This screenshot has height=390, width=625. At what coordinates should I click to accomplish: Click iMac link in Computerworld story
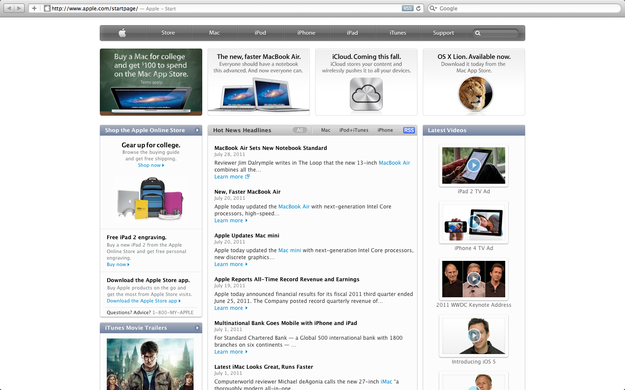386,382
